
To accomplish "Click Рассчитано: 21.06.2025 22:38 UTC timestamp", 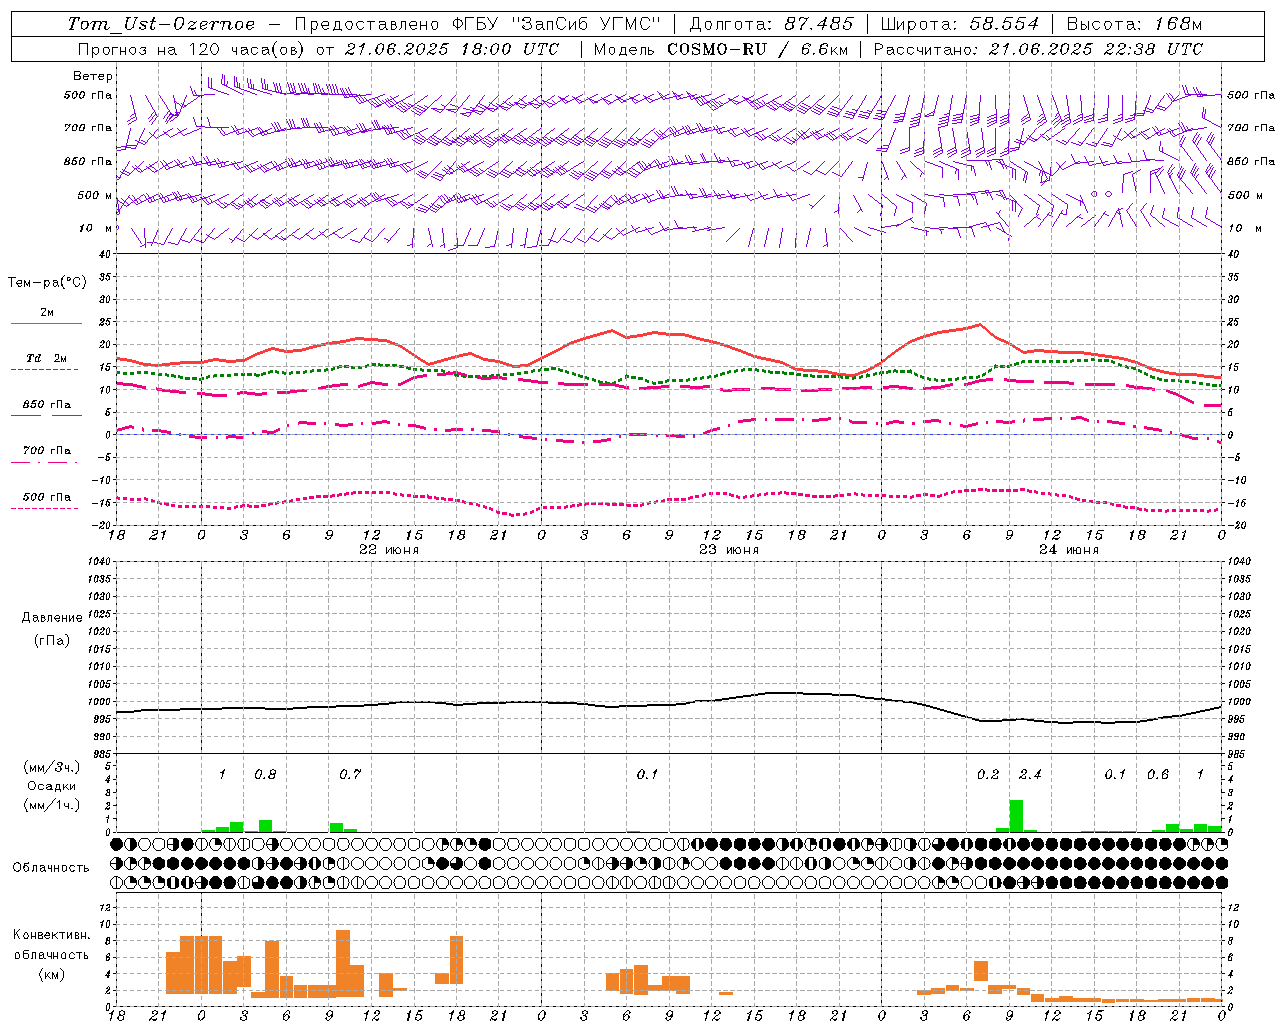I will tap(1038, 49).
